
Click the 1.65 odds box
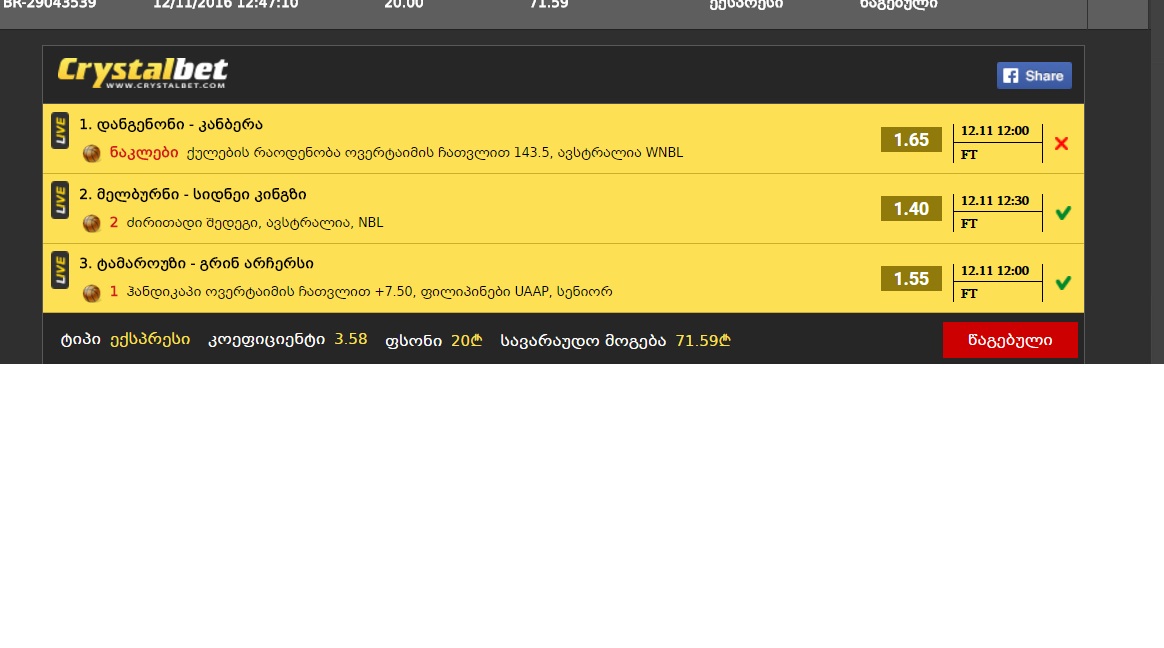[x=911, y=140]
